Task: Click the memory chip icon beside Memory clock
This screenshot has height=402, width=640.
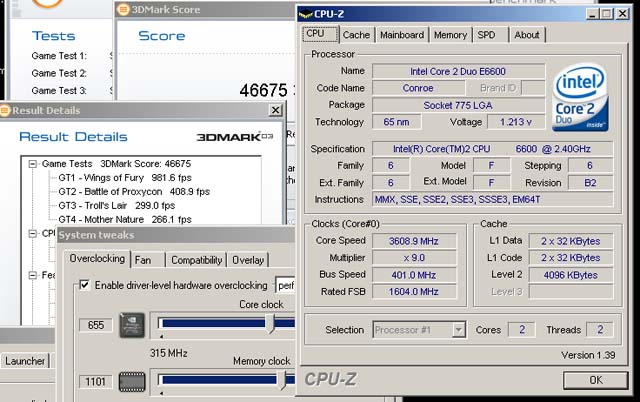Action: point(132,382)
